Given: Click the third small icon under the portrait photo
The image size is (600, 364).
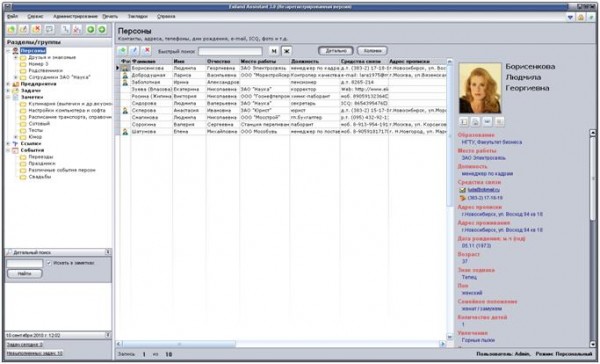Looking at the screenshot, I should point(487,122).
